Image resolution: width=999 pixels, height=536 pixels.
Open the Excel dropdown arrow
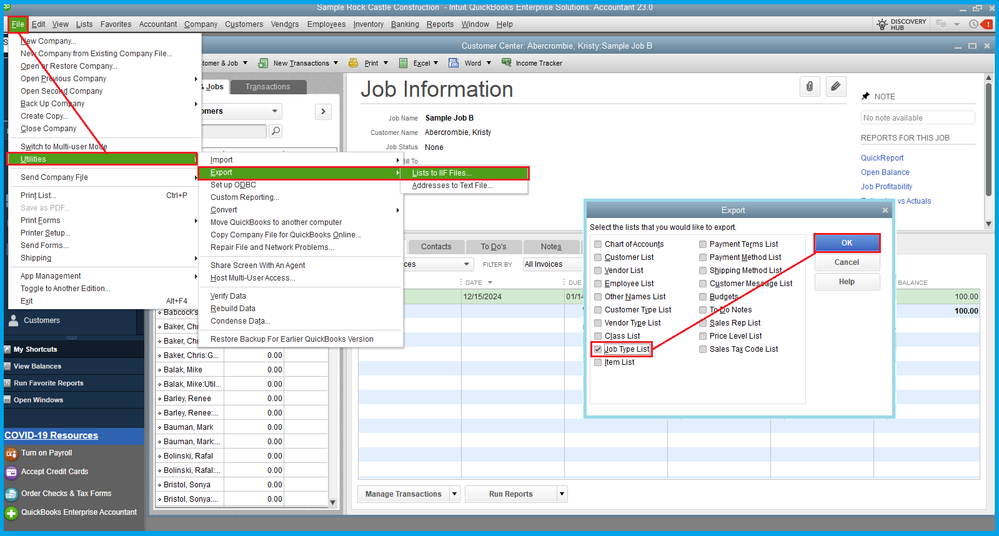[436, 63]
